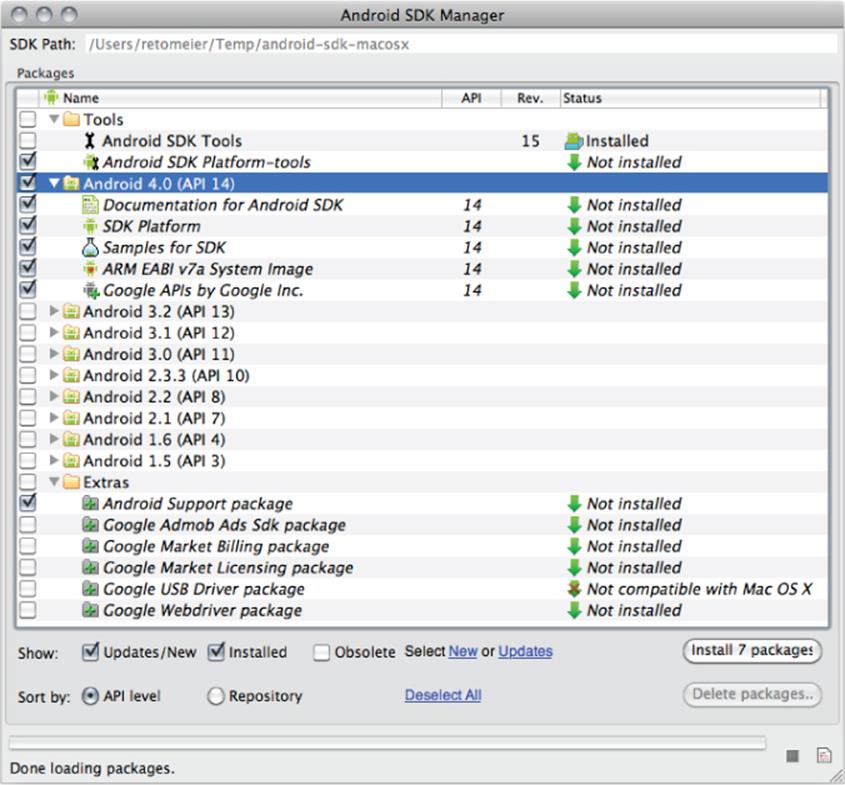Click the not-compatible icon for USB Driver
Screen dimensions: 845x785
coord(574,589)
